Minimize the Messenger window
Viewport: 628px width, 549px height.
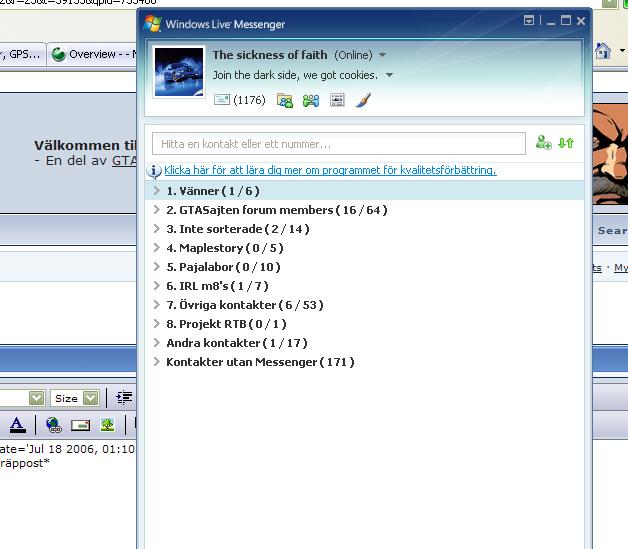(551, 21)
